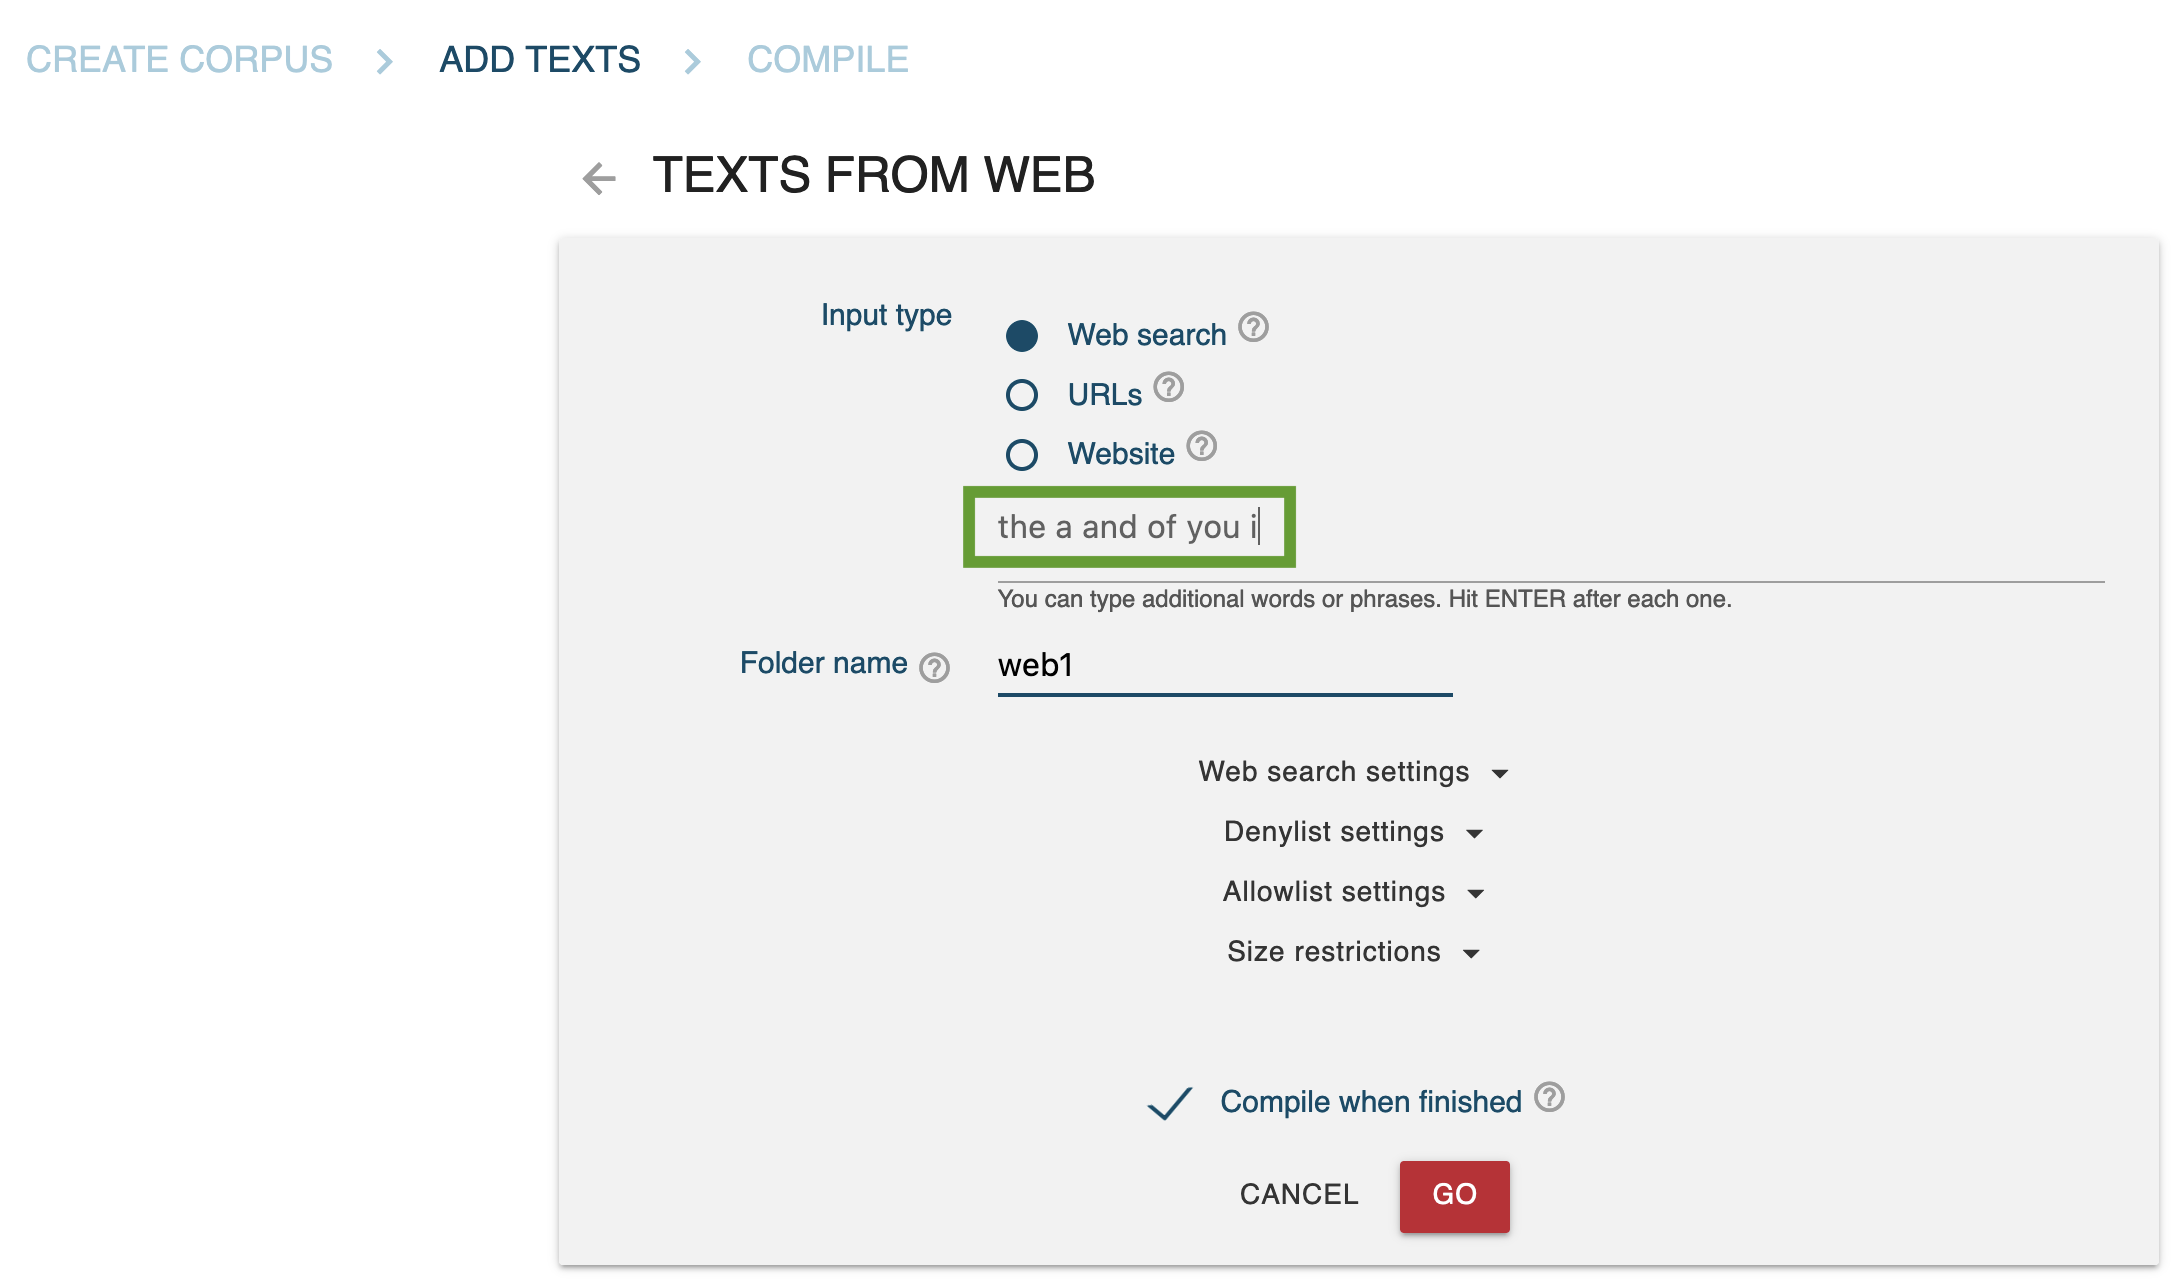Click the Folder name help icon
The width and height of the screenshot is (2184, 1286).
pos(934,667)
